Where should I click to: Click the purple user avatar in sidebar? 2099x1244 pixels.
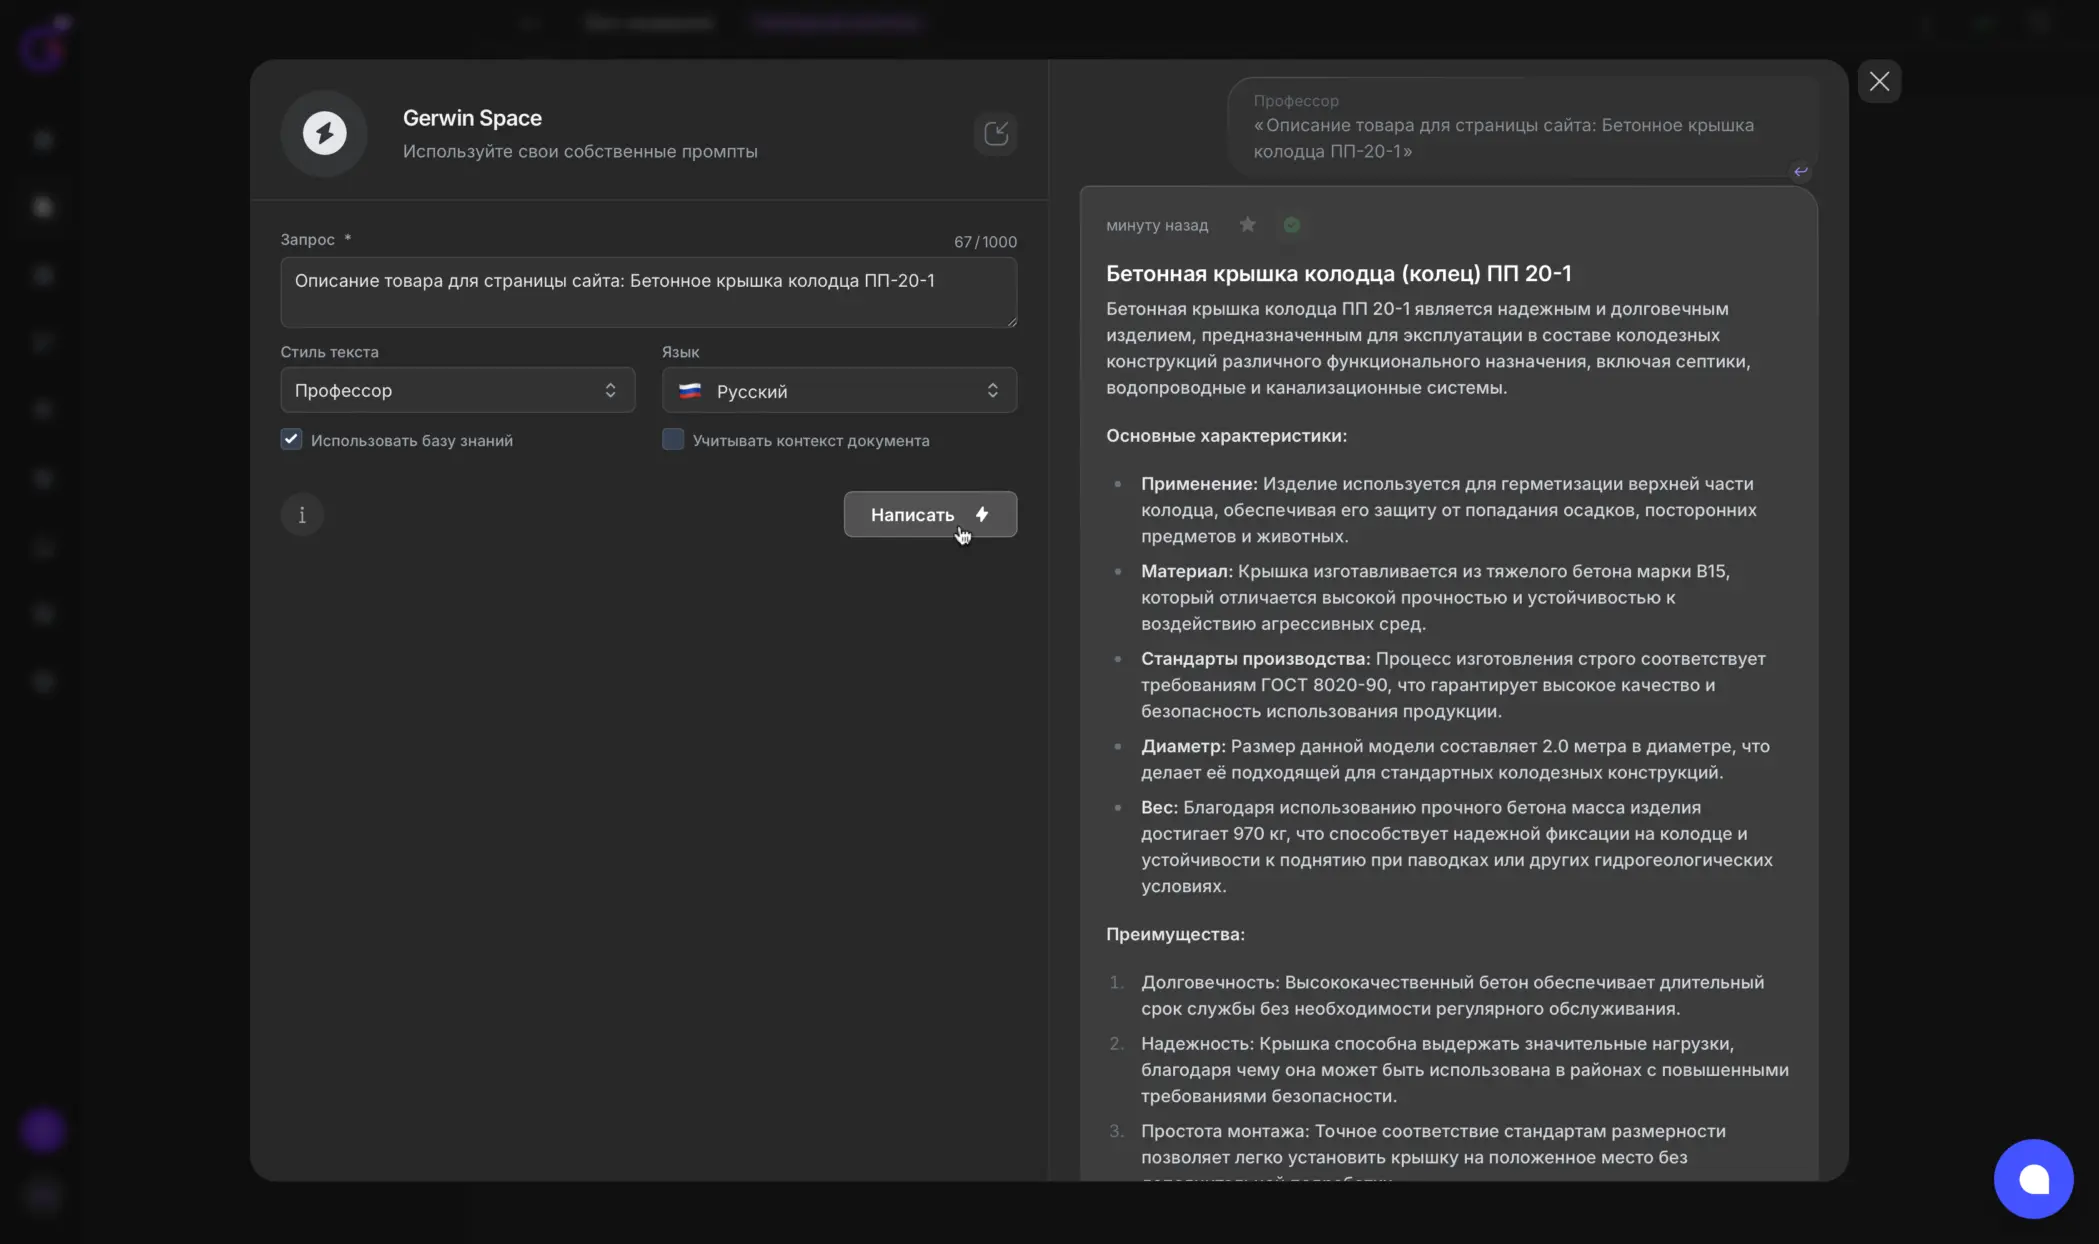tap(43, 1131)
